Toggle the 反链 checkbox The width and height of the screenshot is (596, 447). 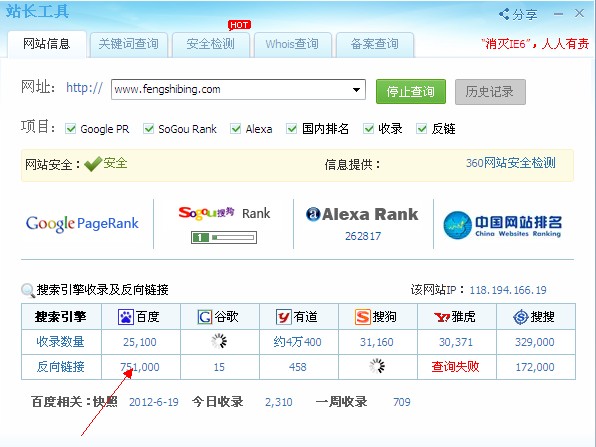click(x=422, y=128)
